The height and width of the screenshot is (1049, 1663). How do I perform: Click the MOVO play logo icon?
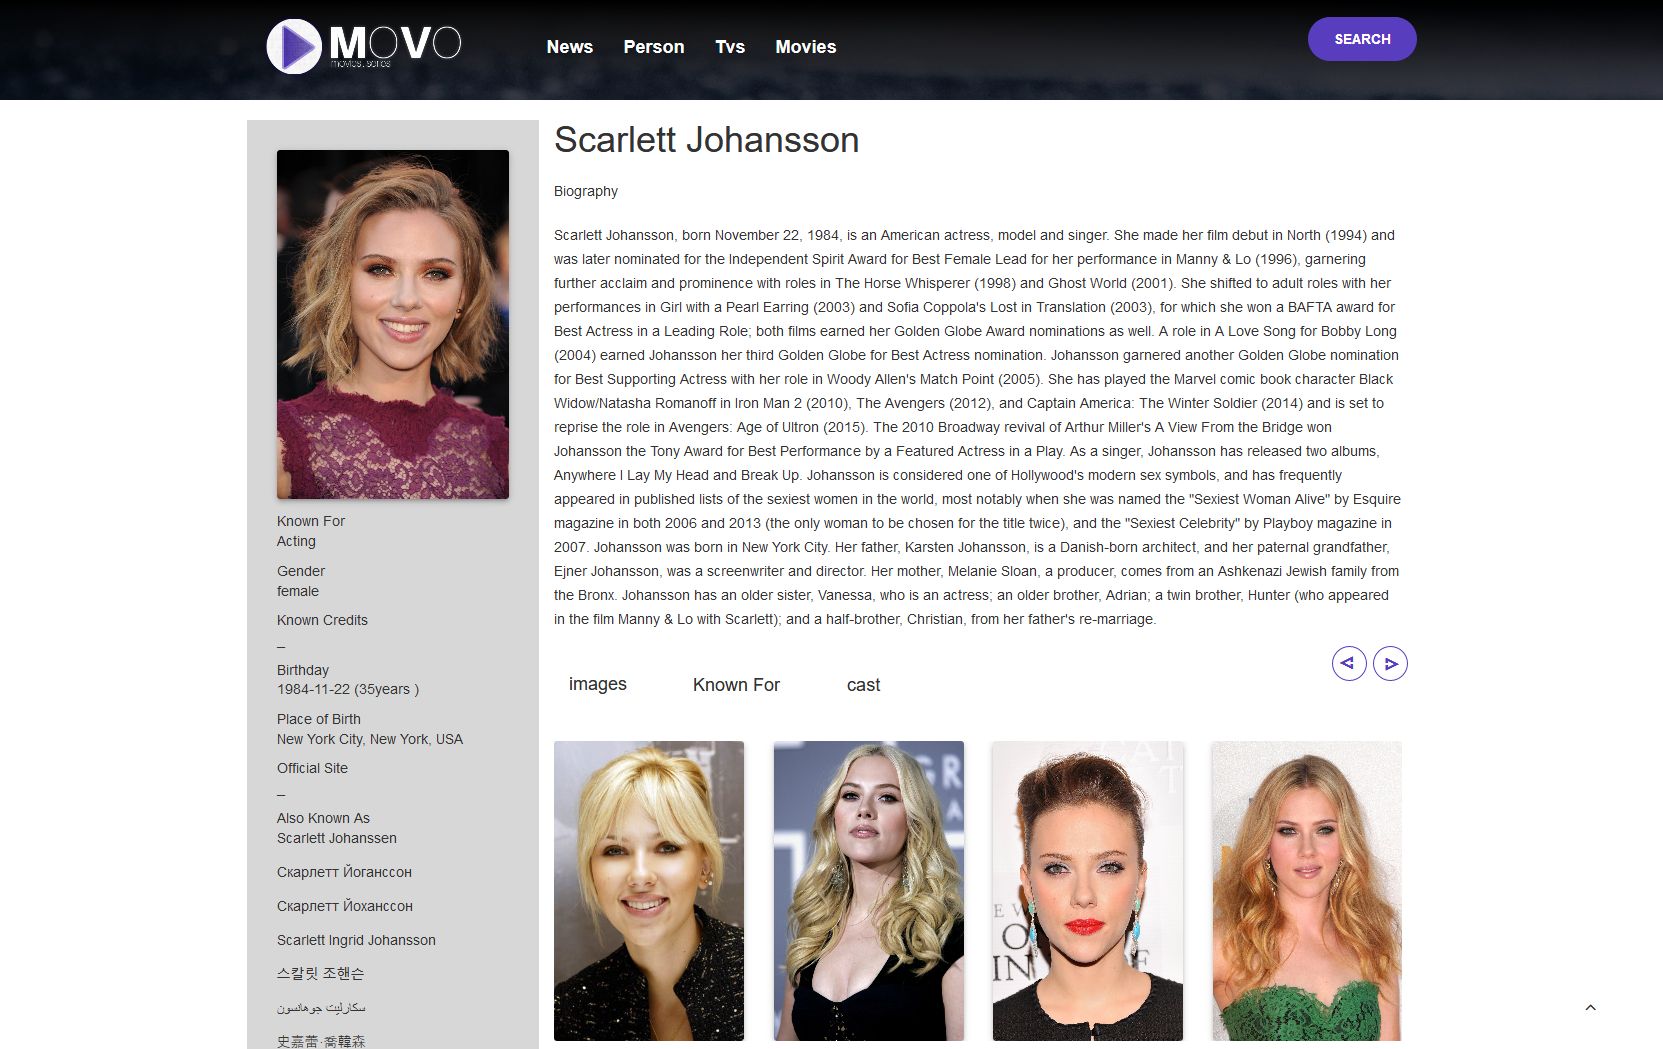294,46
